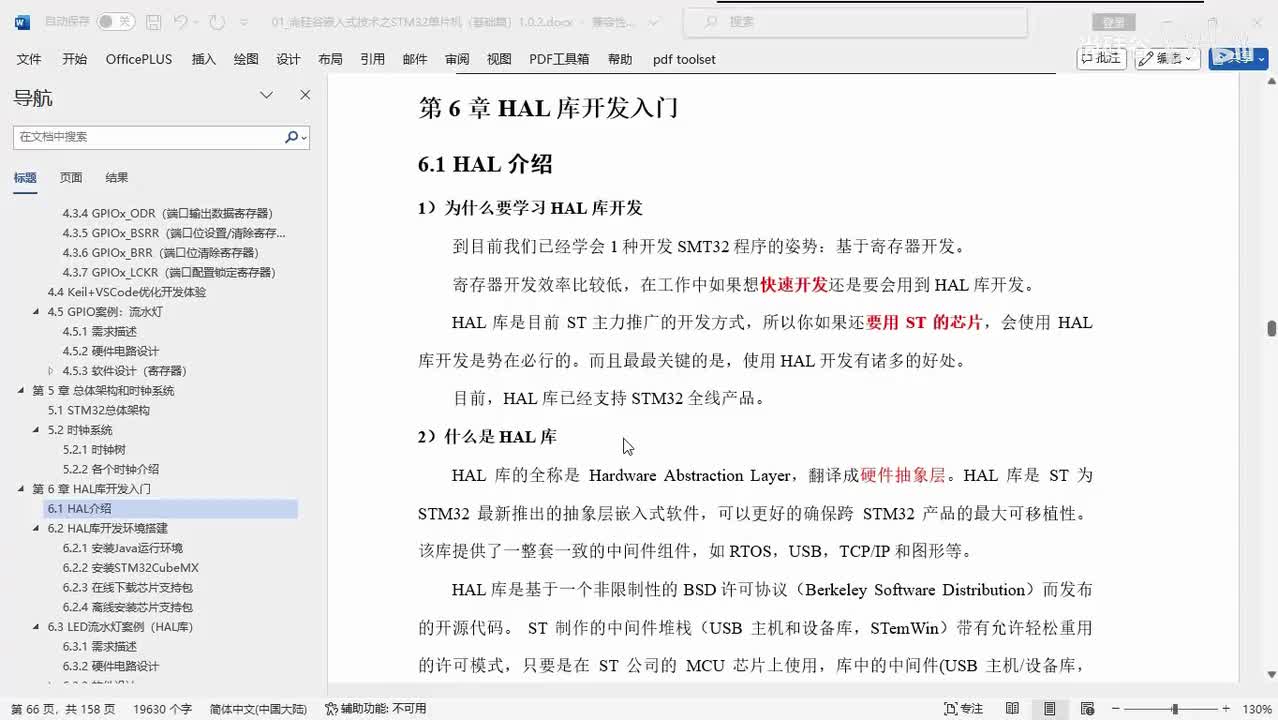The width and height of the screenshot is (1278, 720).
Task: Switch to the 设计 ribbon tab
Action: coord(288,59)
